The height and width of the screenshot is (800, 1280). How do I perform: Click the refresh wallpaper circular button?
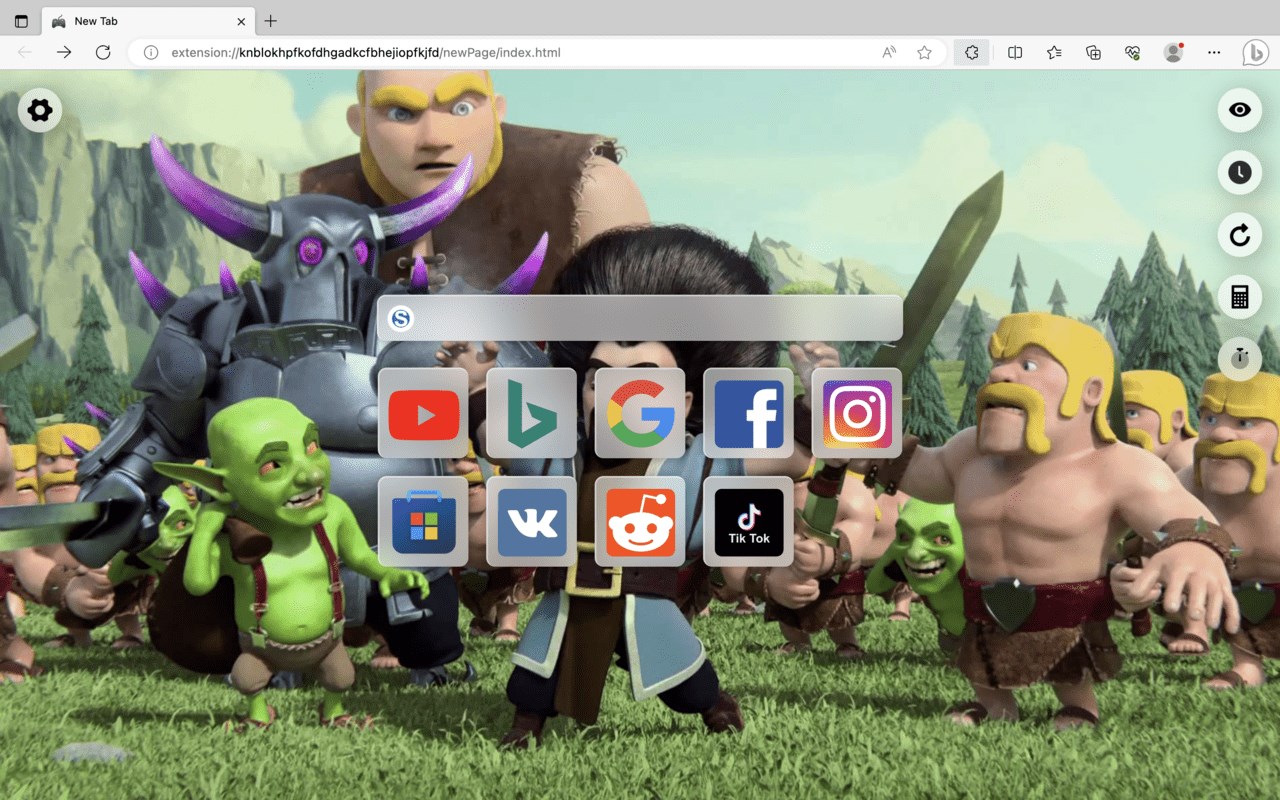tap(1240, 234)
